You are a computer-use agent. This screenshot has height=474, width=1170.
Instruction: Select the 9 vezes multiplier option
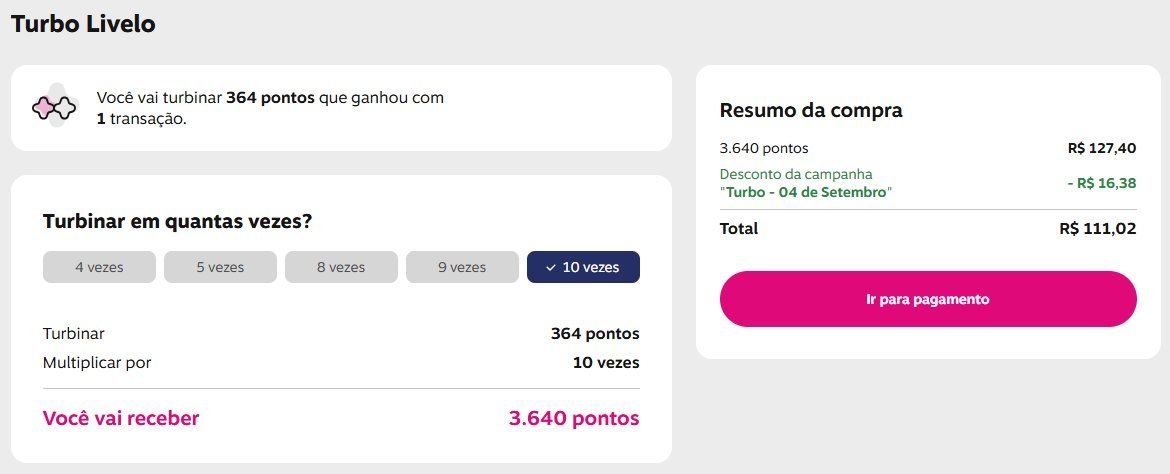point(462,267)
